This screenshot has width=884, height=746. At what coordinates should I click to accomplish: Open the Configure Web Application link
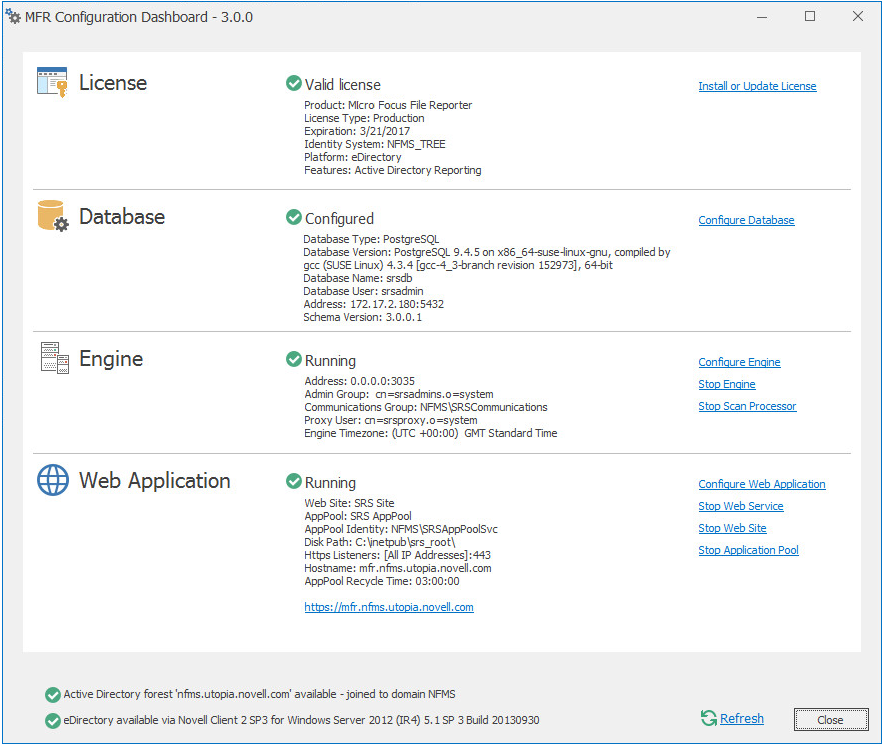click(761, 484)
